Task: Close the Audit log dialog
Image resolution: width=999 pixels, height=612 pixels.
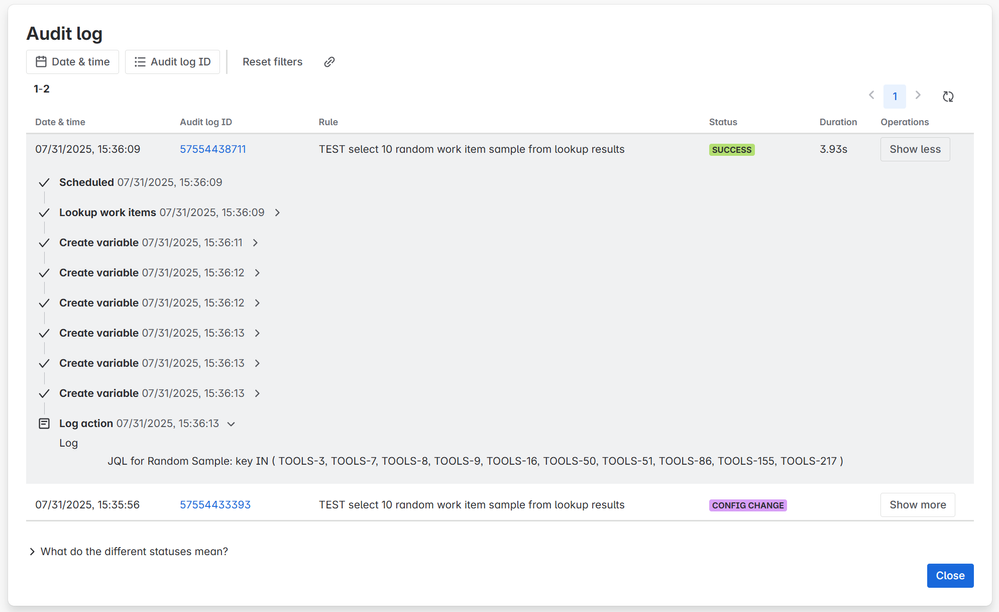Action: click(949, 575)
